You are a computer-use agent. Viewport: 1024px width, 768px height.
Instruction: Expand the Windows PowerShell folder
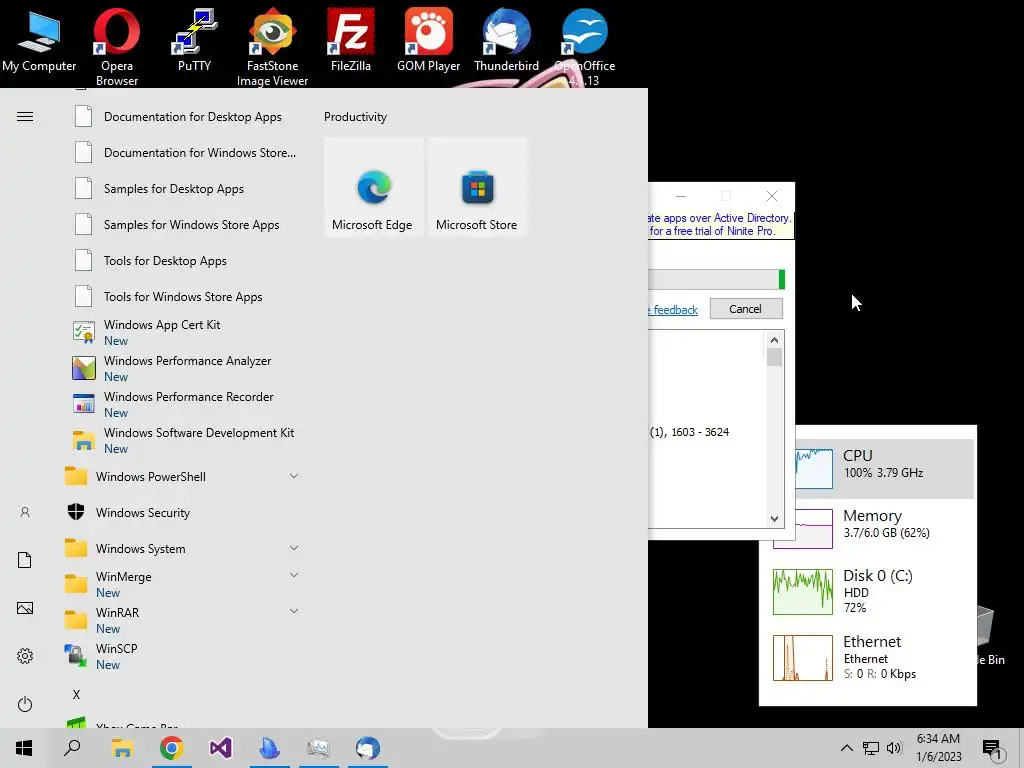coord(183,477)
